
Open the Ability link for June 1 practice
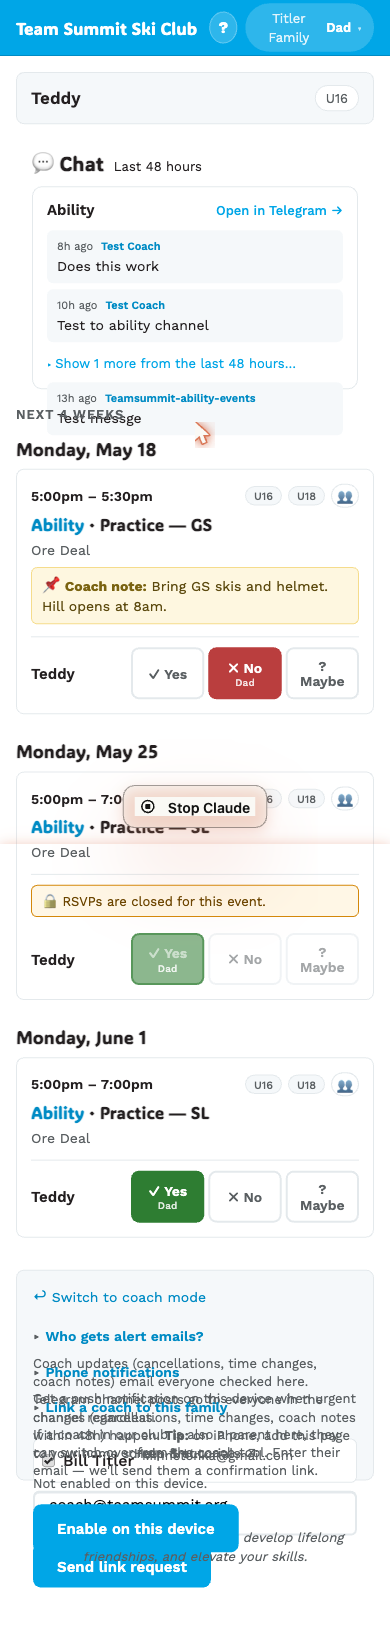[x=57, y=1113]
